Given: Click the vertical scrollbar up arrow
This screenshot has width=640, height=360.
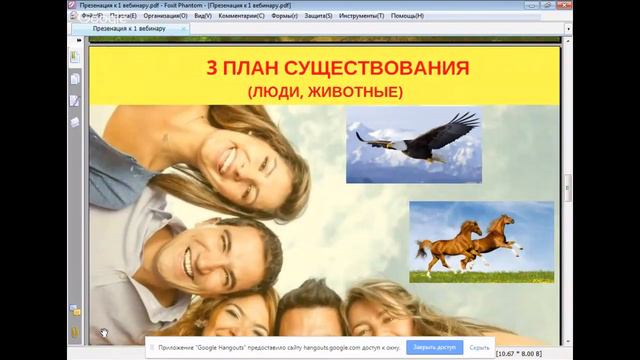Looking at the screenshot, I should [x=567, y=41].
